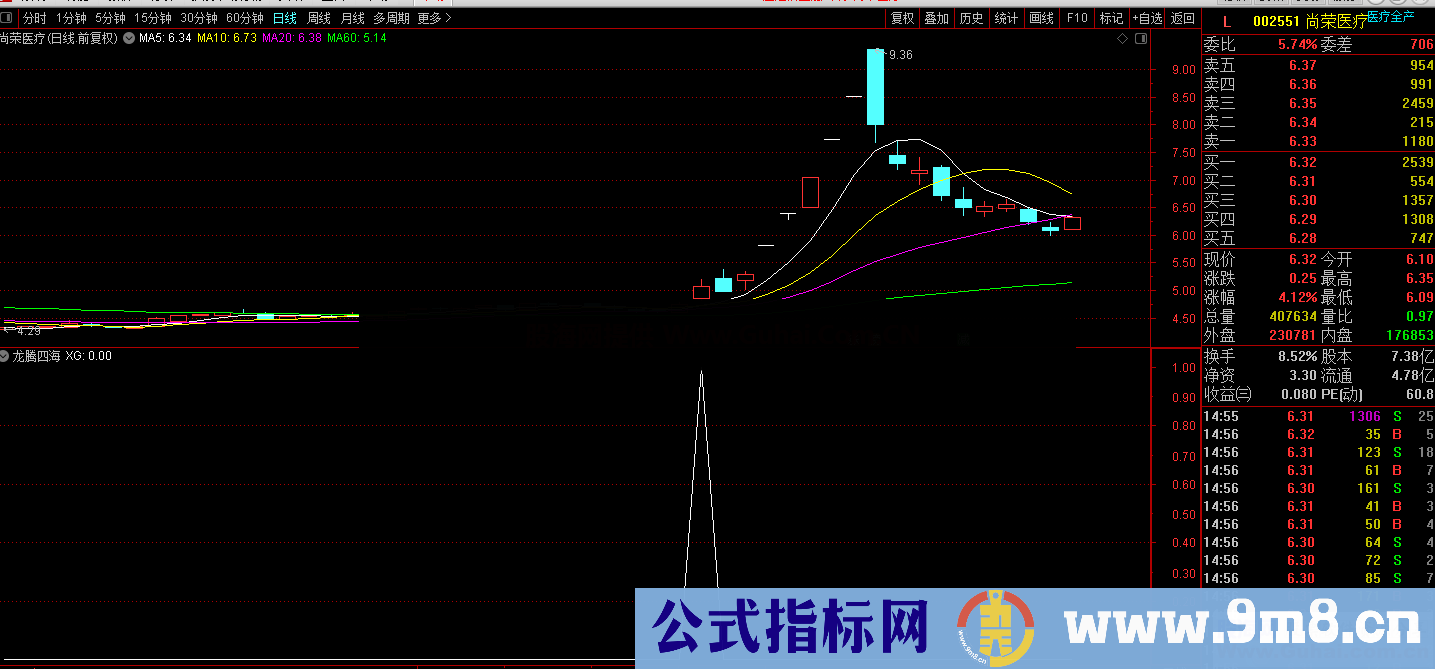Viewport: 1435px width, 669px height.
Task: Click the 今开 6.10 value
Action: (x=1419, y=260)
